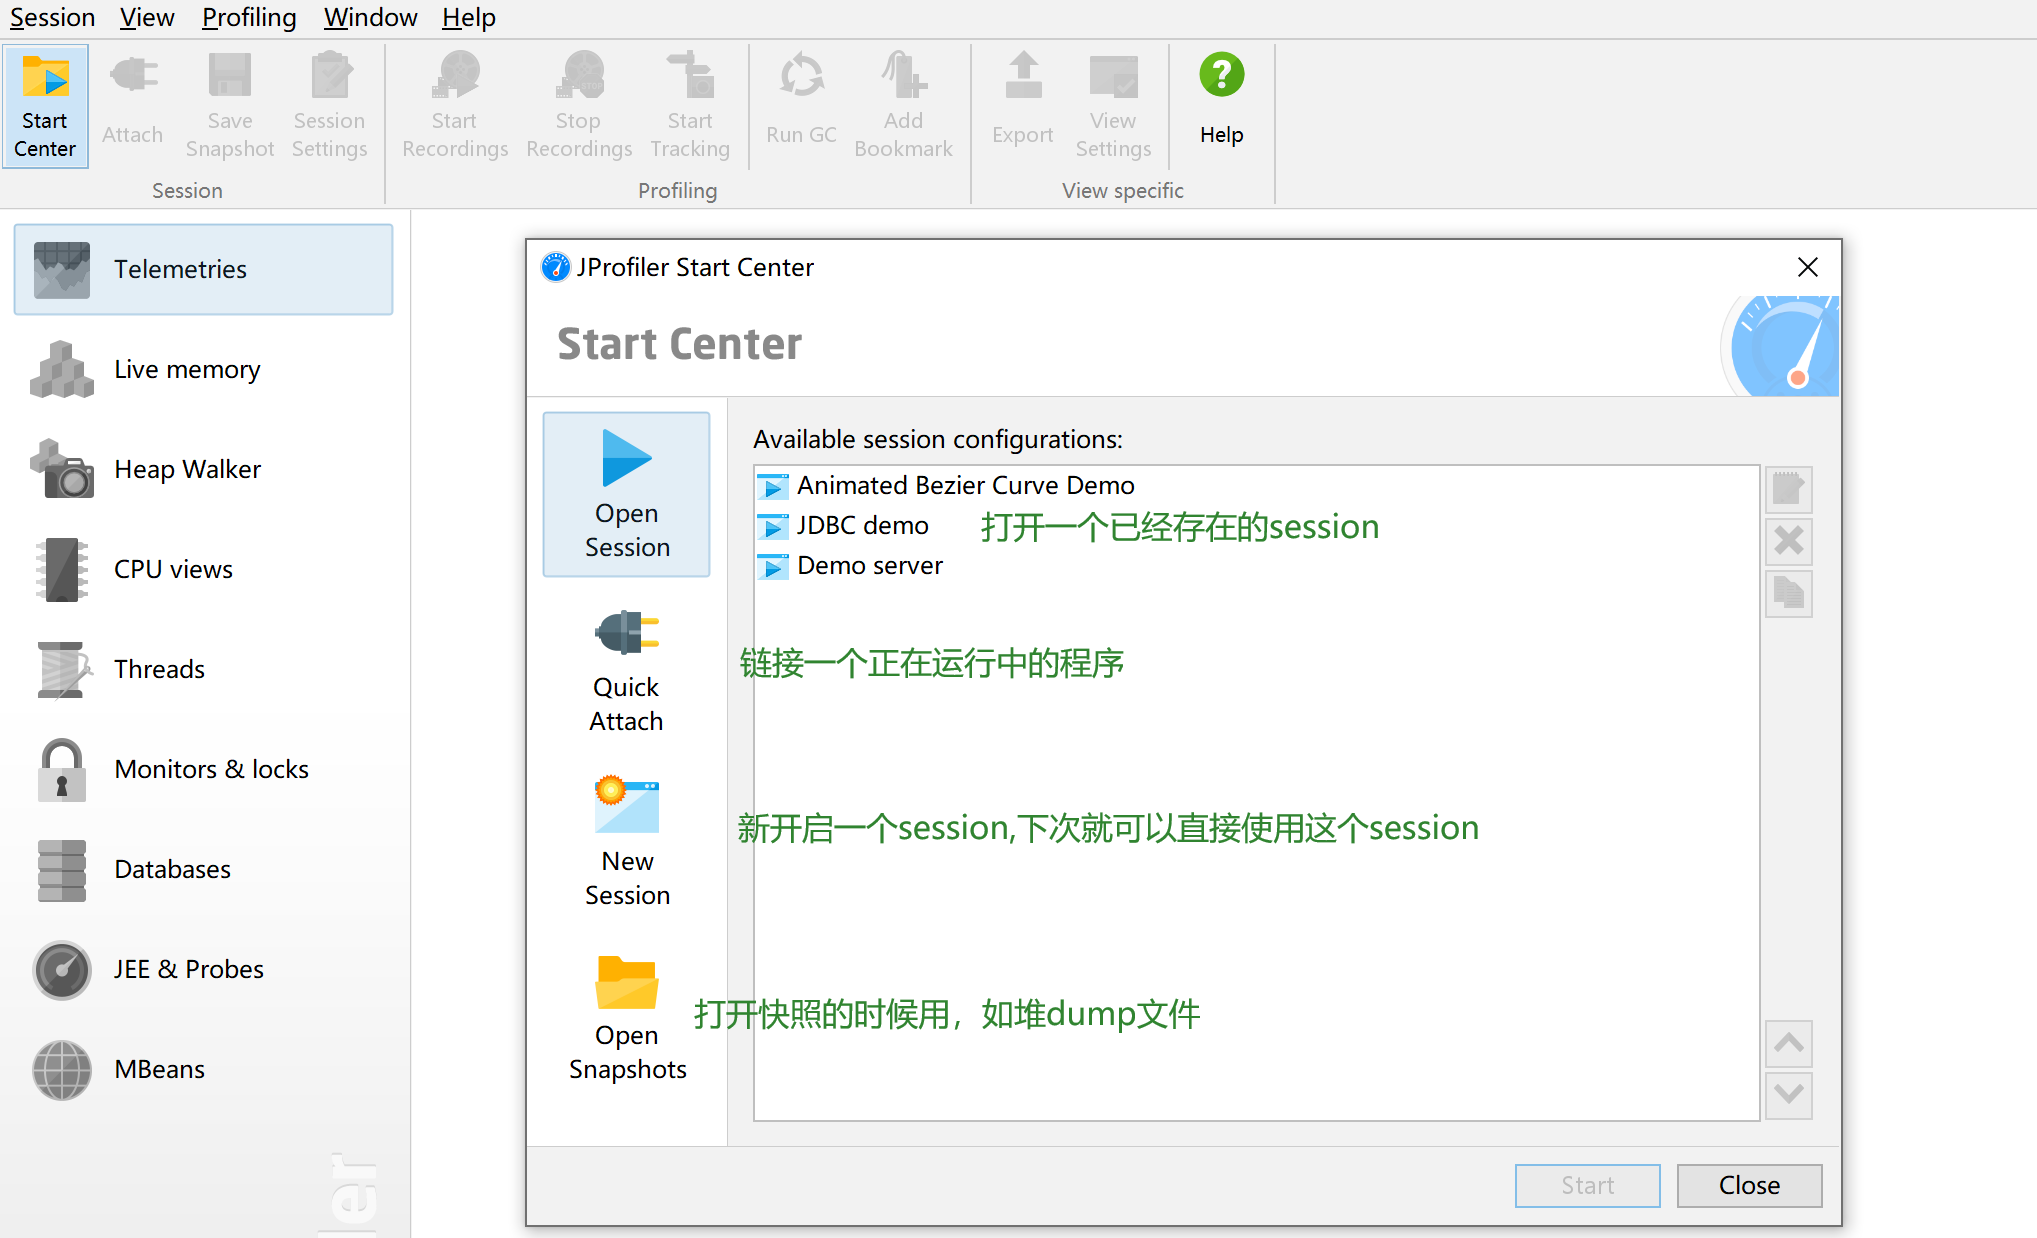Open the Threads view section
This screenshot has height=1238, width=2037.
[203, 669]
